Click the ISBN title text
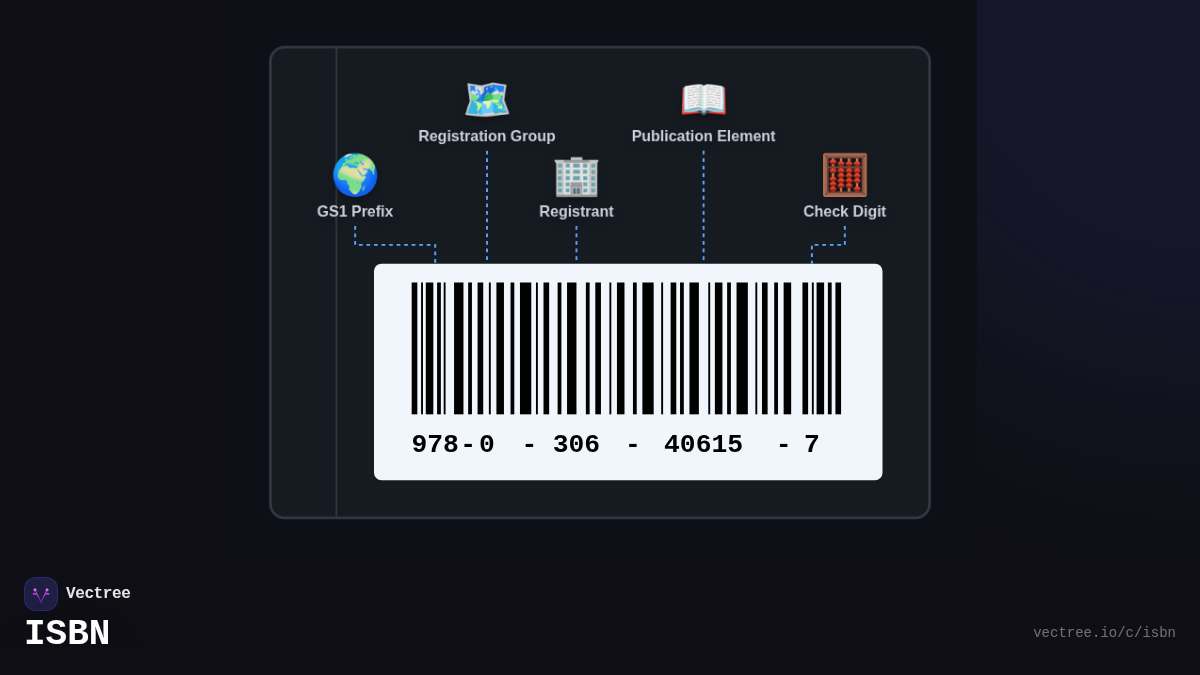The height and width of the screenshot is (675, 1200). coord(66,632)
